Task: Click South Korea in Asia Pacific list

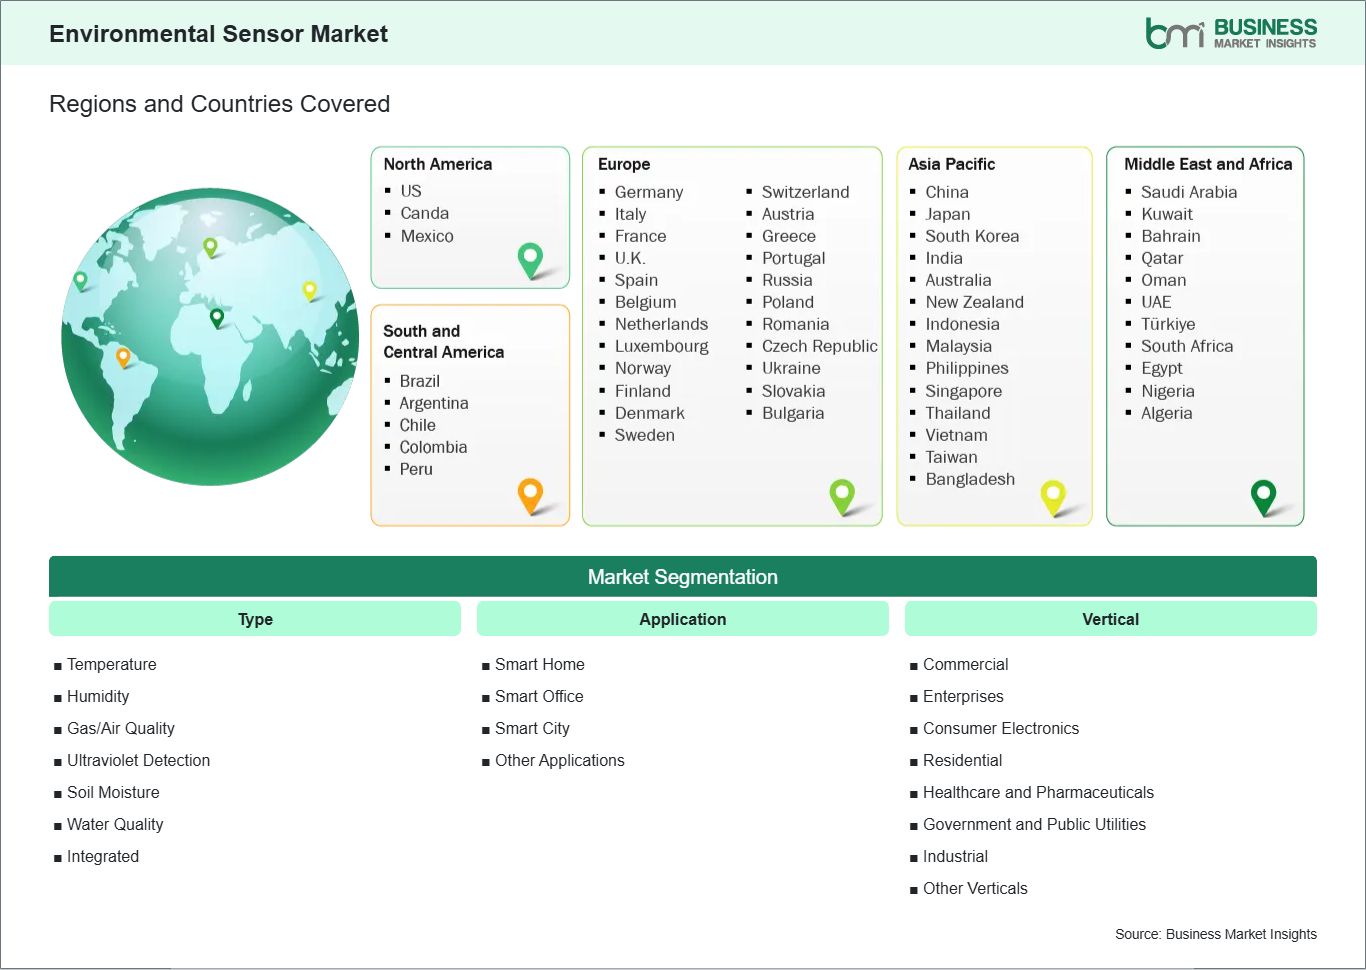Action: [971, 236]
